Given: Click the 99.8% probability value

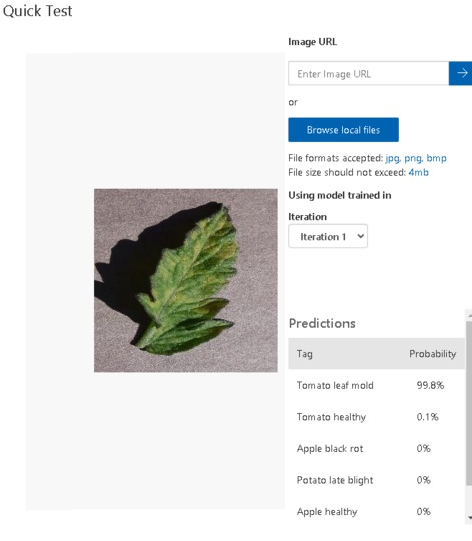Looking at the screenshot, I should 430,385.
